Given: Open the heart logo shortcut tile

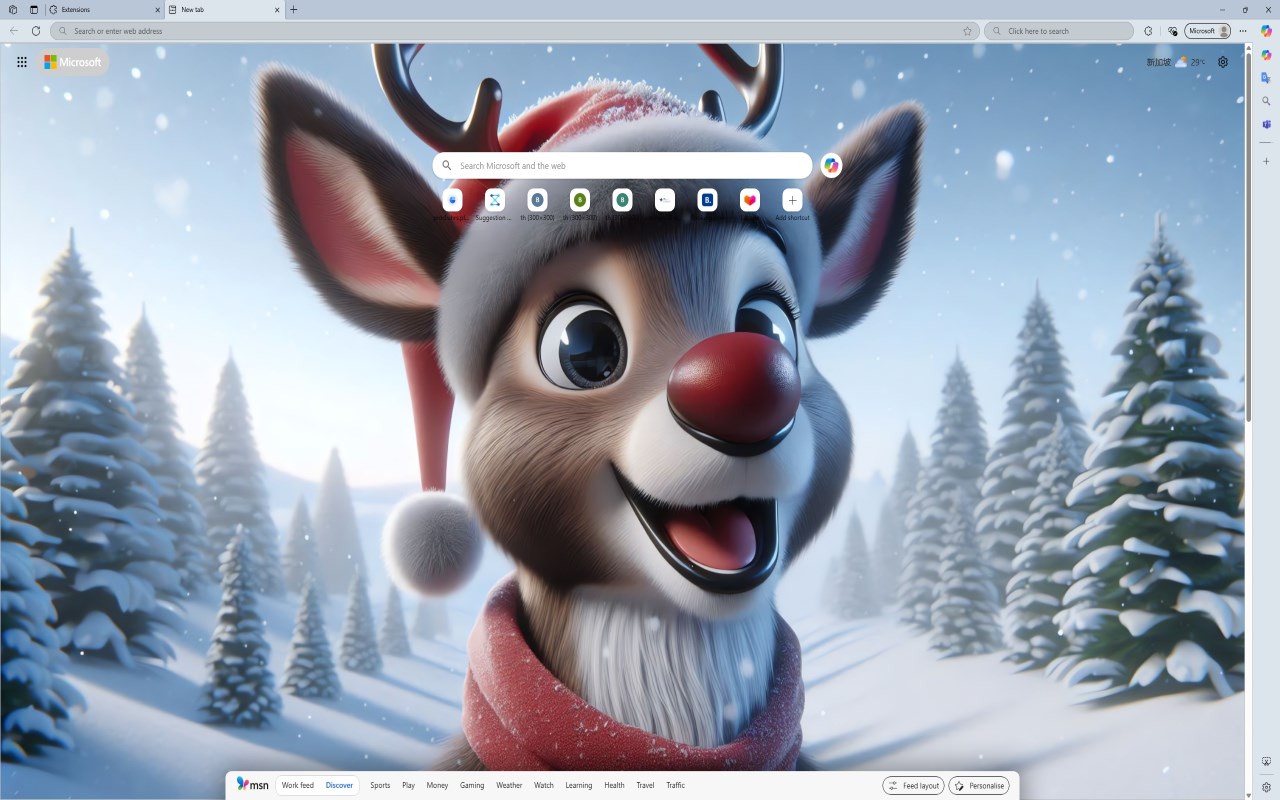Looking at the screenshot, I should (x=750, y=204).
